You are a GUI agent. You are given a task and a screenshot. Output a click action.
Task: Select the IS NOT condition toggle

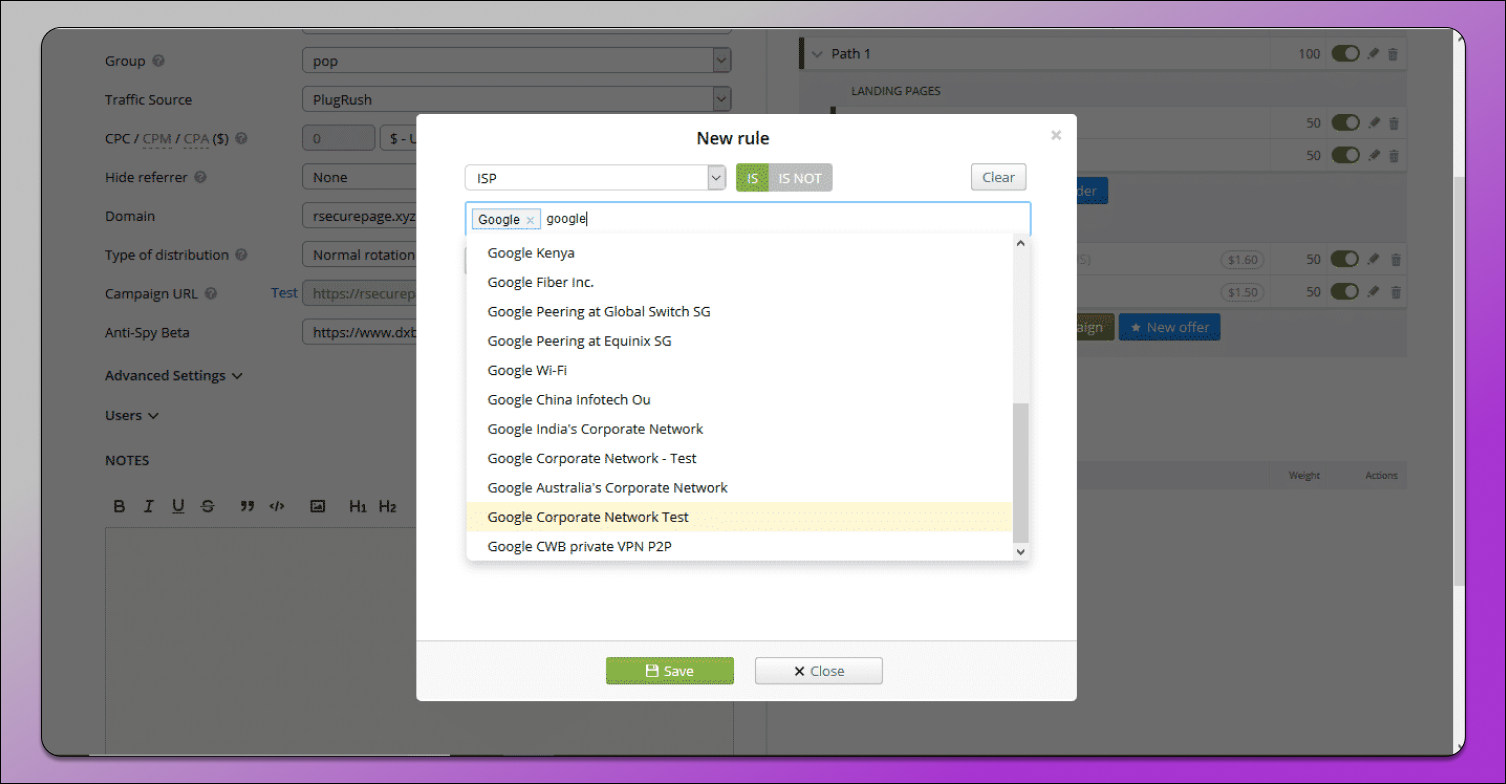tap(799, 178)
